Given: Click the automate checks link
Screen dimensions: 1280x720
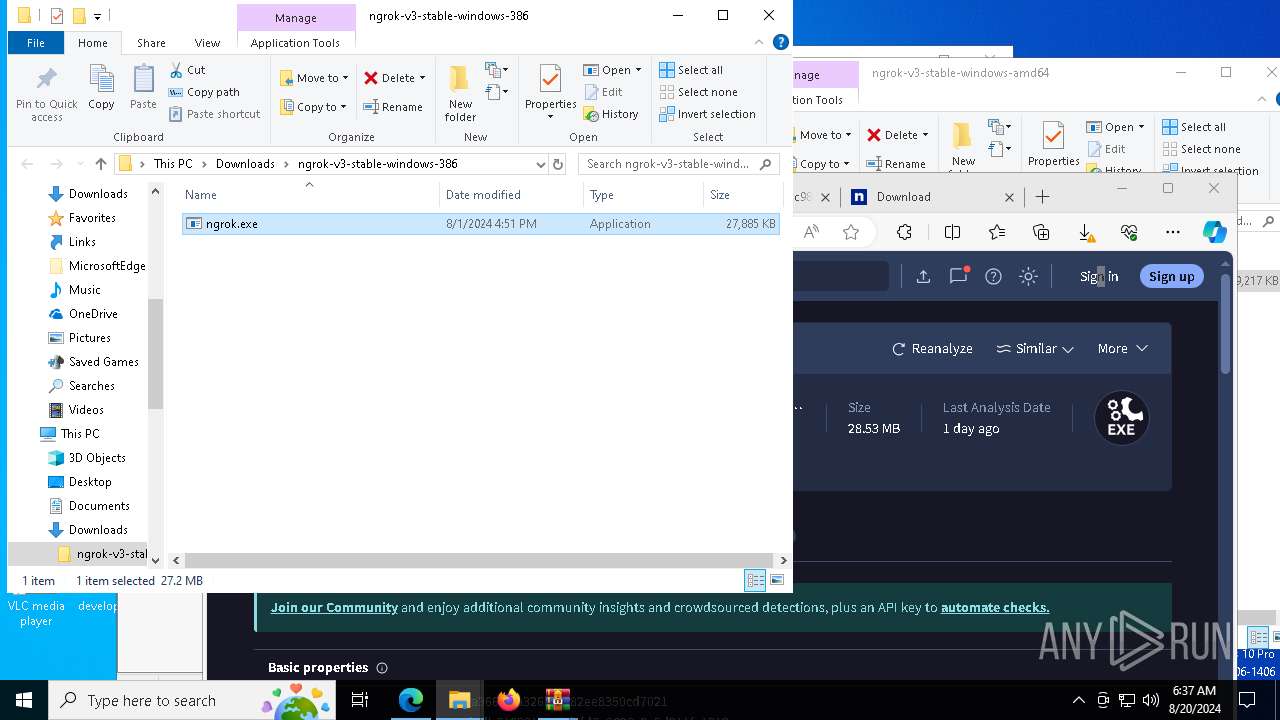Looking at the screenshot, I should coord(995,607).
